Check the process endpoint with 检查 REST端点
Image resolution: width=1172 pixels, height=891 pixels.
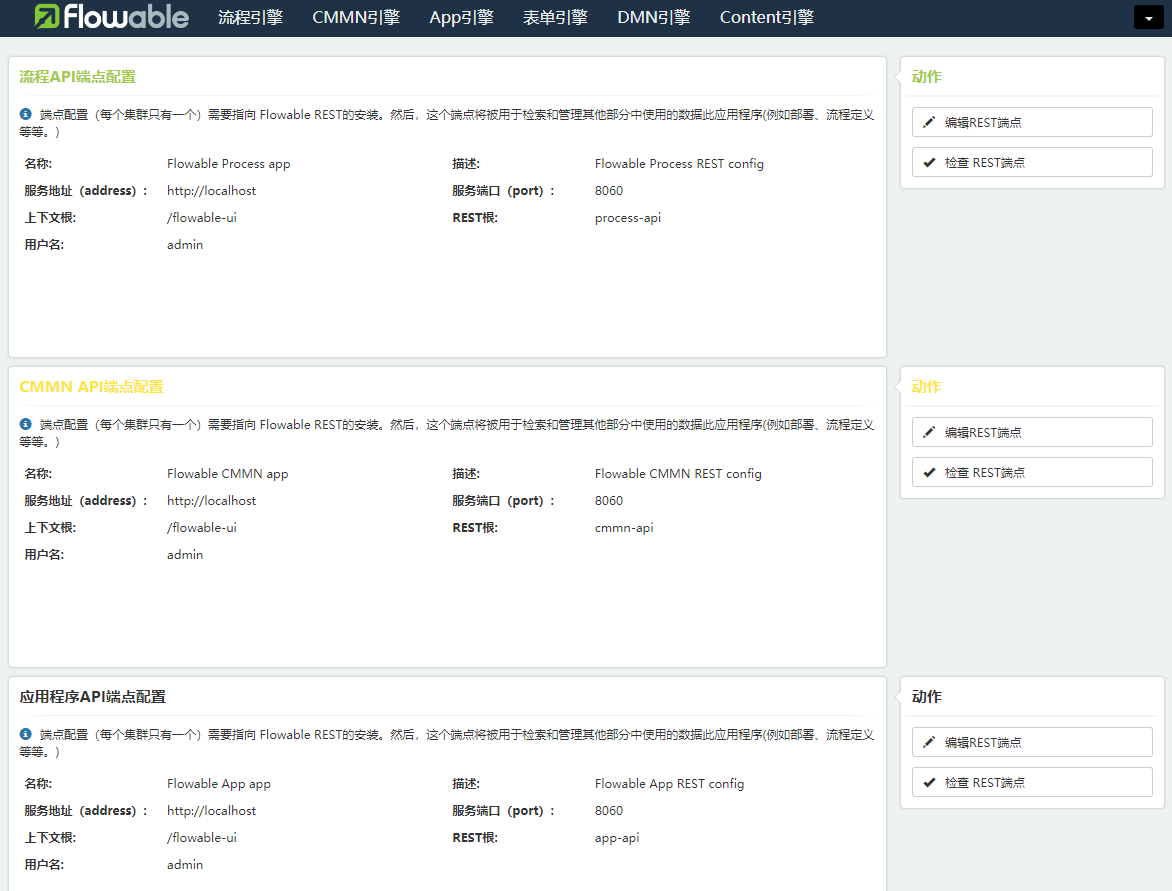coord(1032,162)
